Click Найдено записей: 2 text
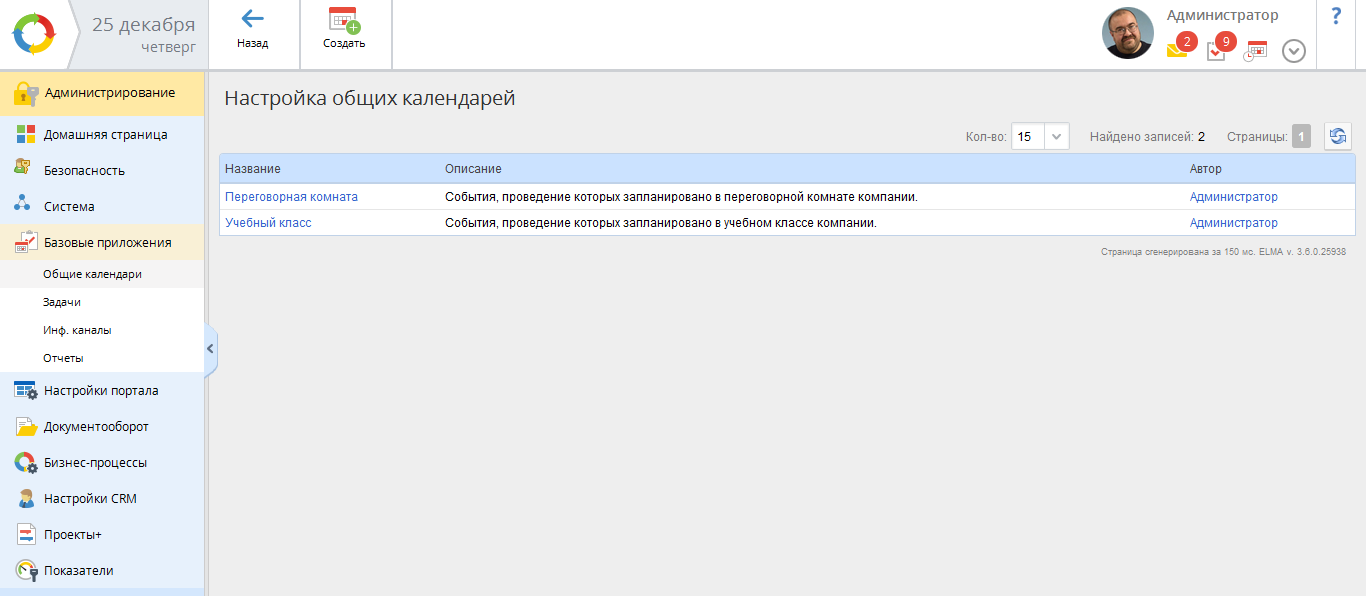 click(x=1147, y=137)
